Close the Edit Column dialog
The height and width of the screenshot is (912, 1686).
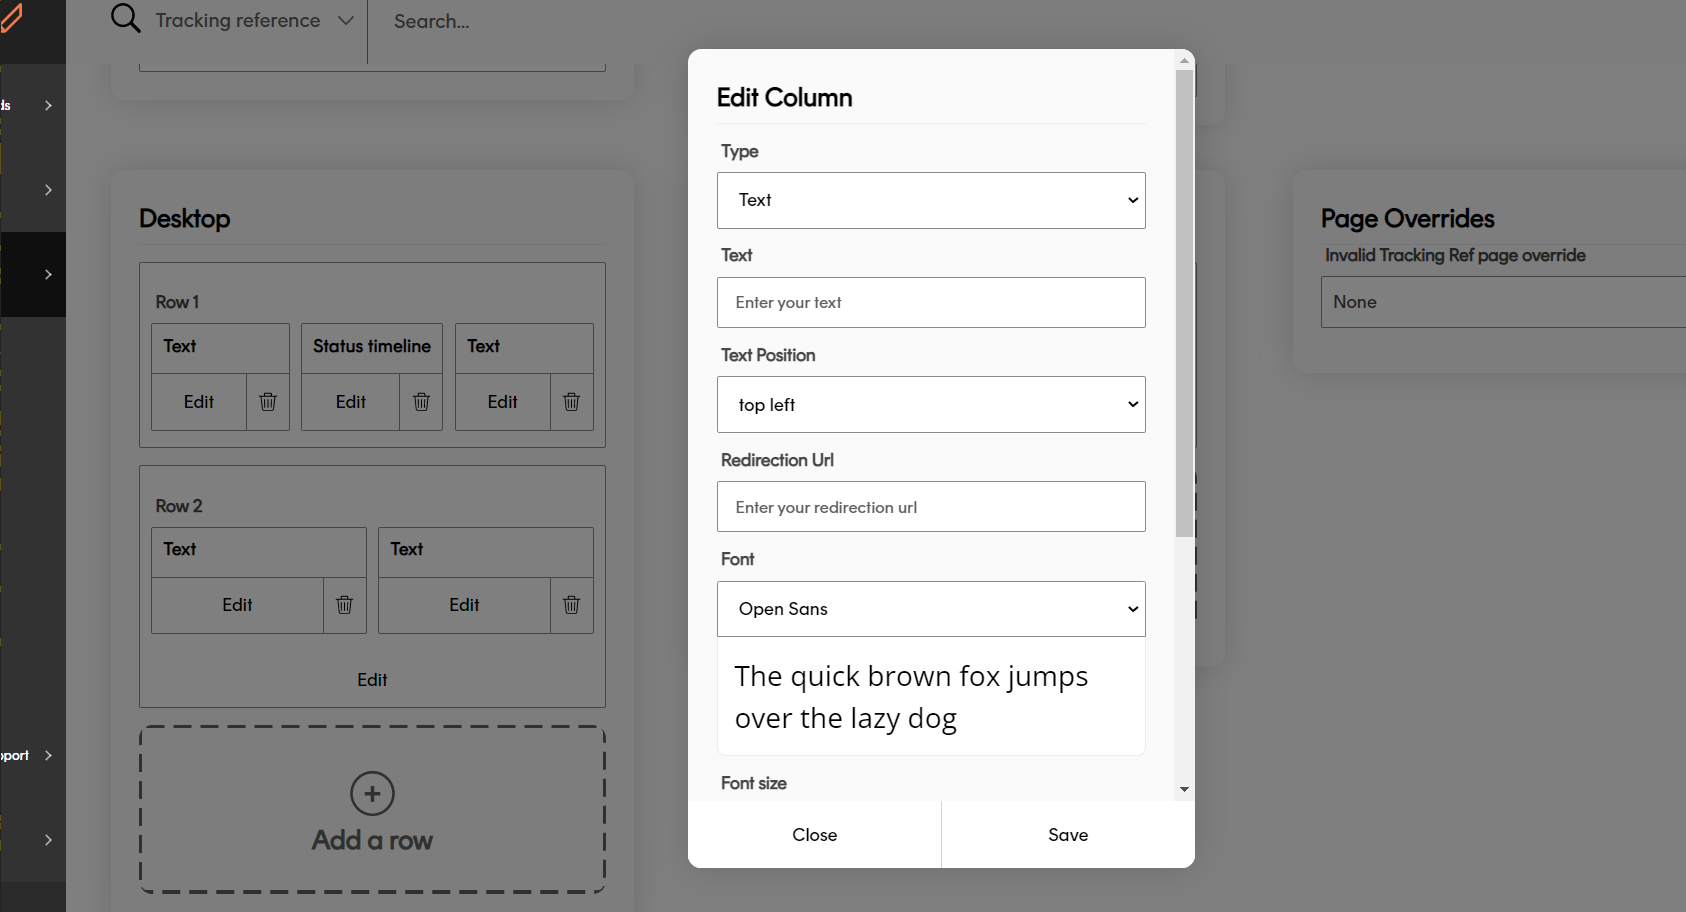[814, 835]
